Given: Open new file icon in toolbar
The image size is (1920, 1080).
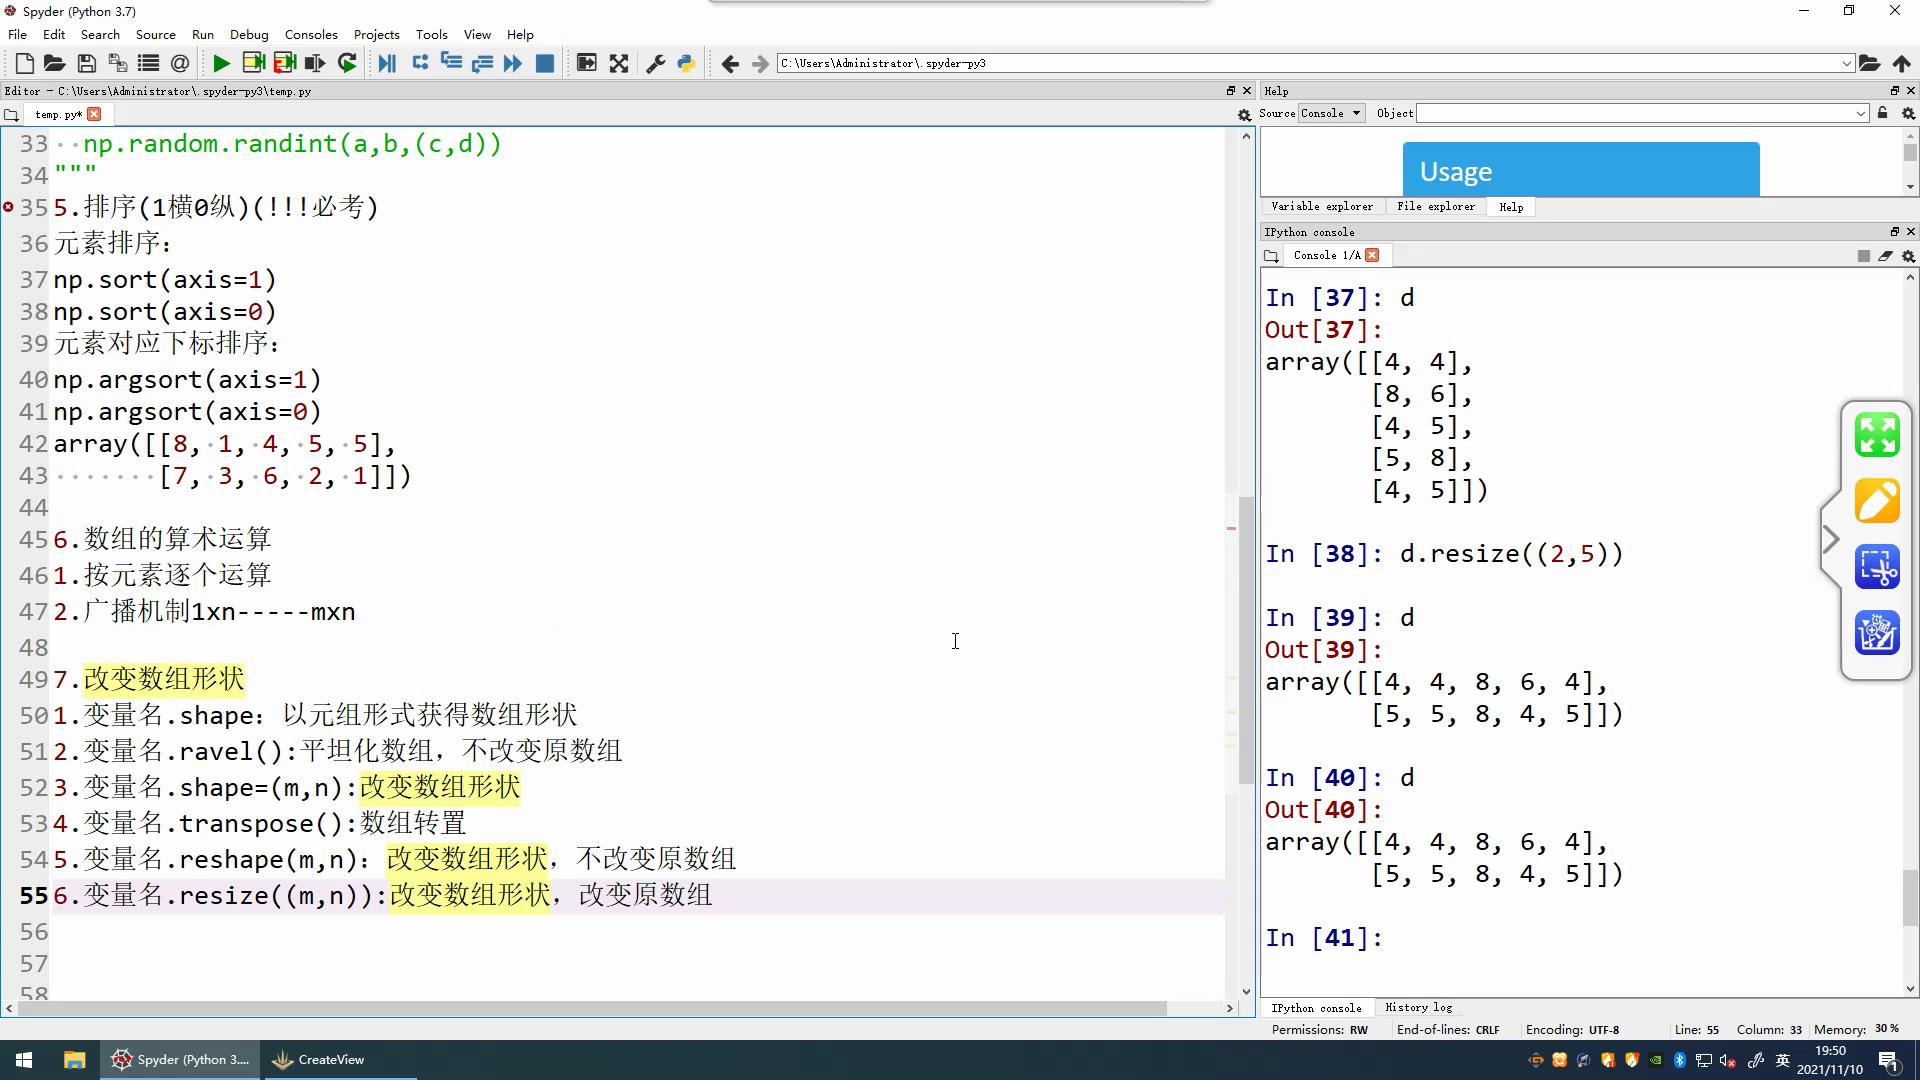Looking at the screenshot, I should (25, 63).
